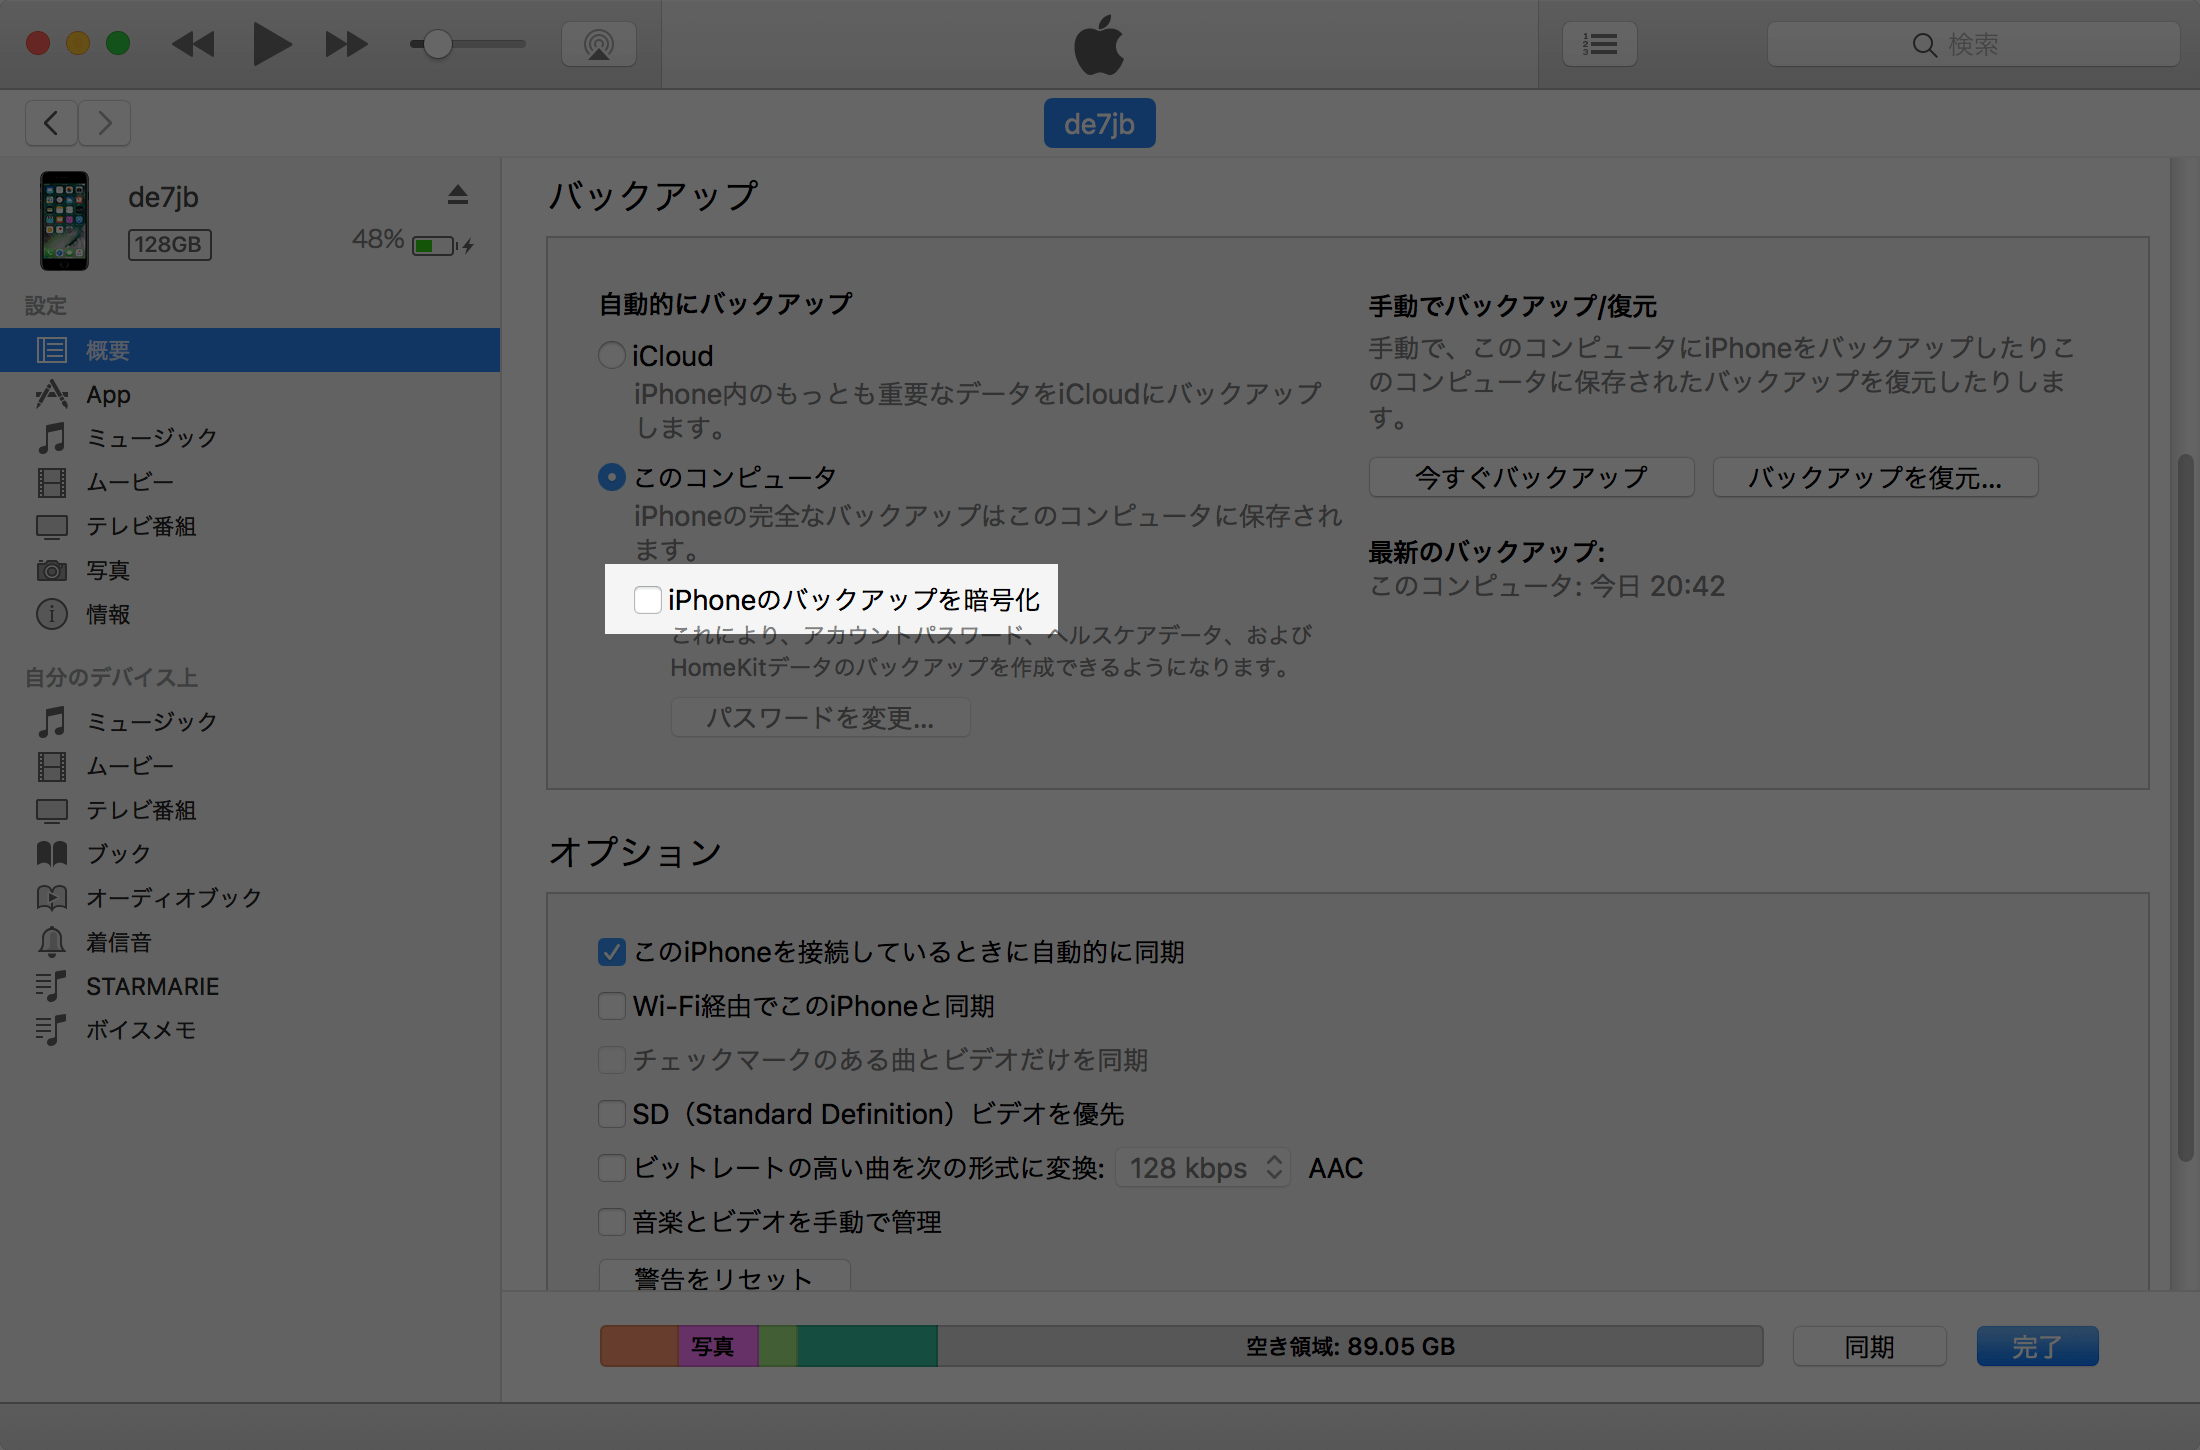Click the rewind icon
This screenshot has height=1450, width=2200.
pos(194,44)
